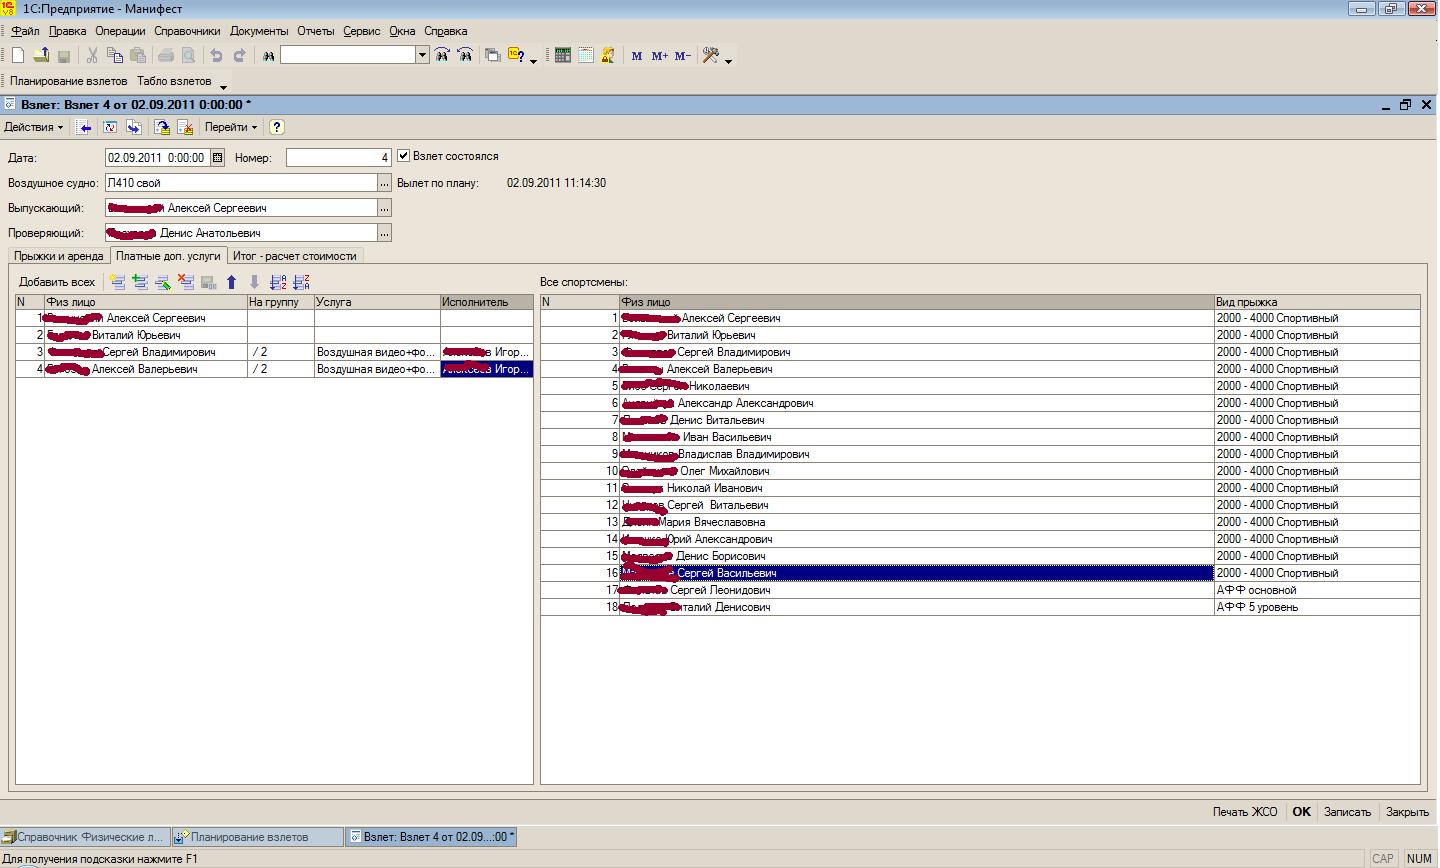Image resolution: width=1440 pixels, height=868 pixels.
Task: Click the '...' button for Выпускающий
Action: 385,208
